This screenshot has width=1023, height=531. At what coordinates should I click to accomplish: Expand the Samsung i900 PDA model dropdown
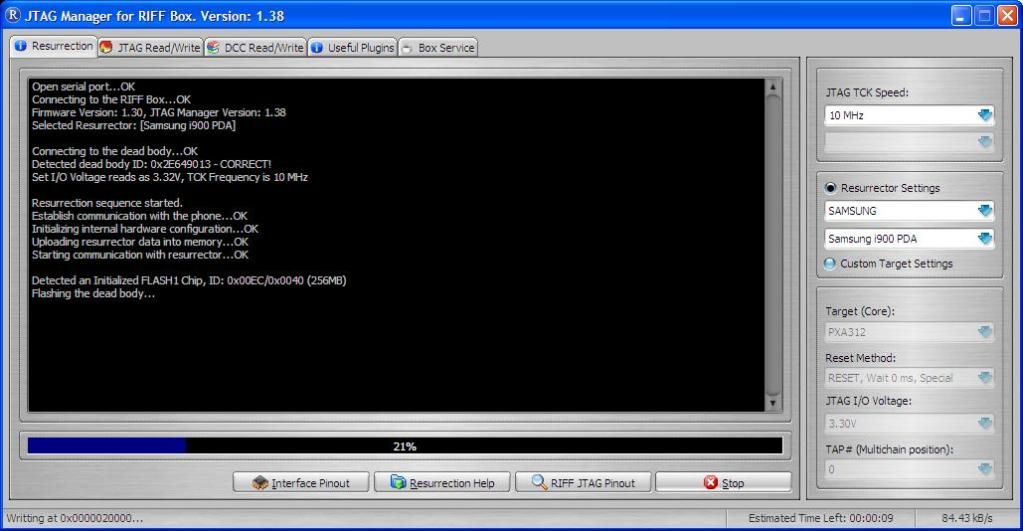tap(909, 239)
